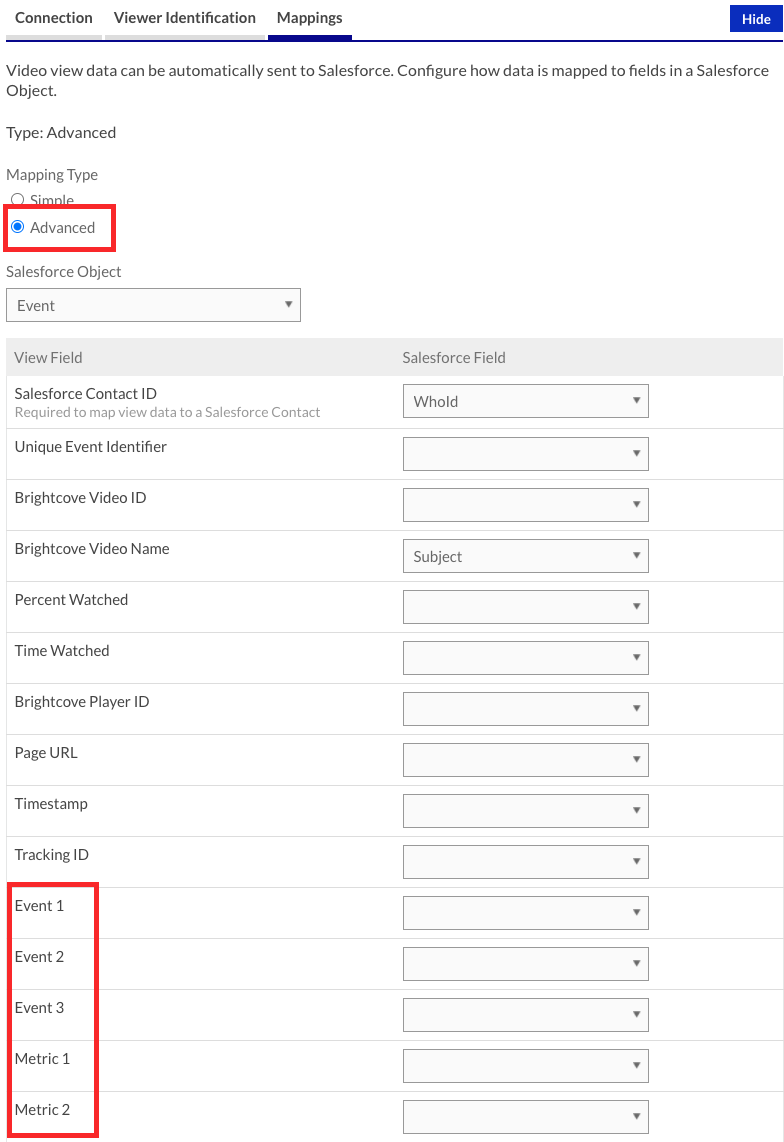Open the Time Watched dropdown

pos(525,657)
